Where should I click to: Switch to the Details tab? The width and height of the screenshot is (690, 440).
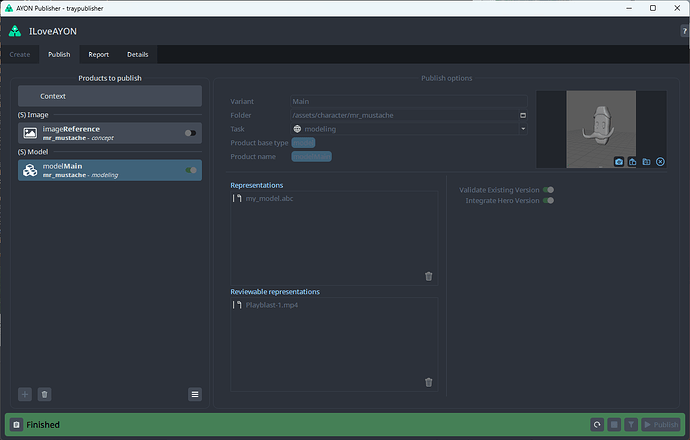[138, 55]
